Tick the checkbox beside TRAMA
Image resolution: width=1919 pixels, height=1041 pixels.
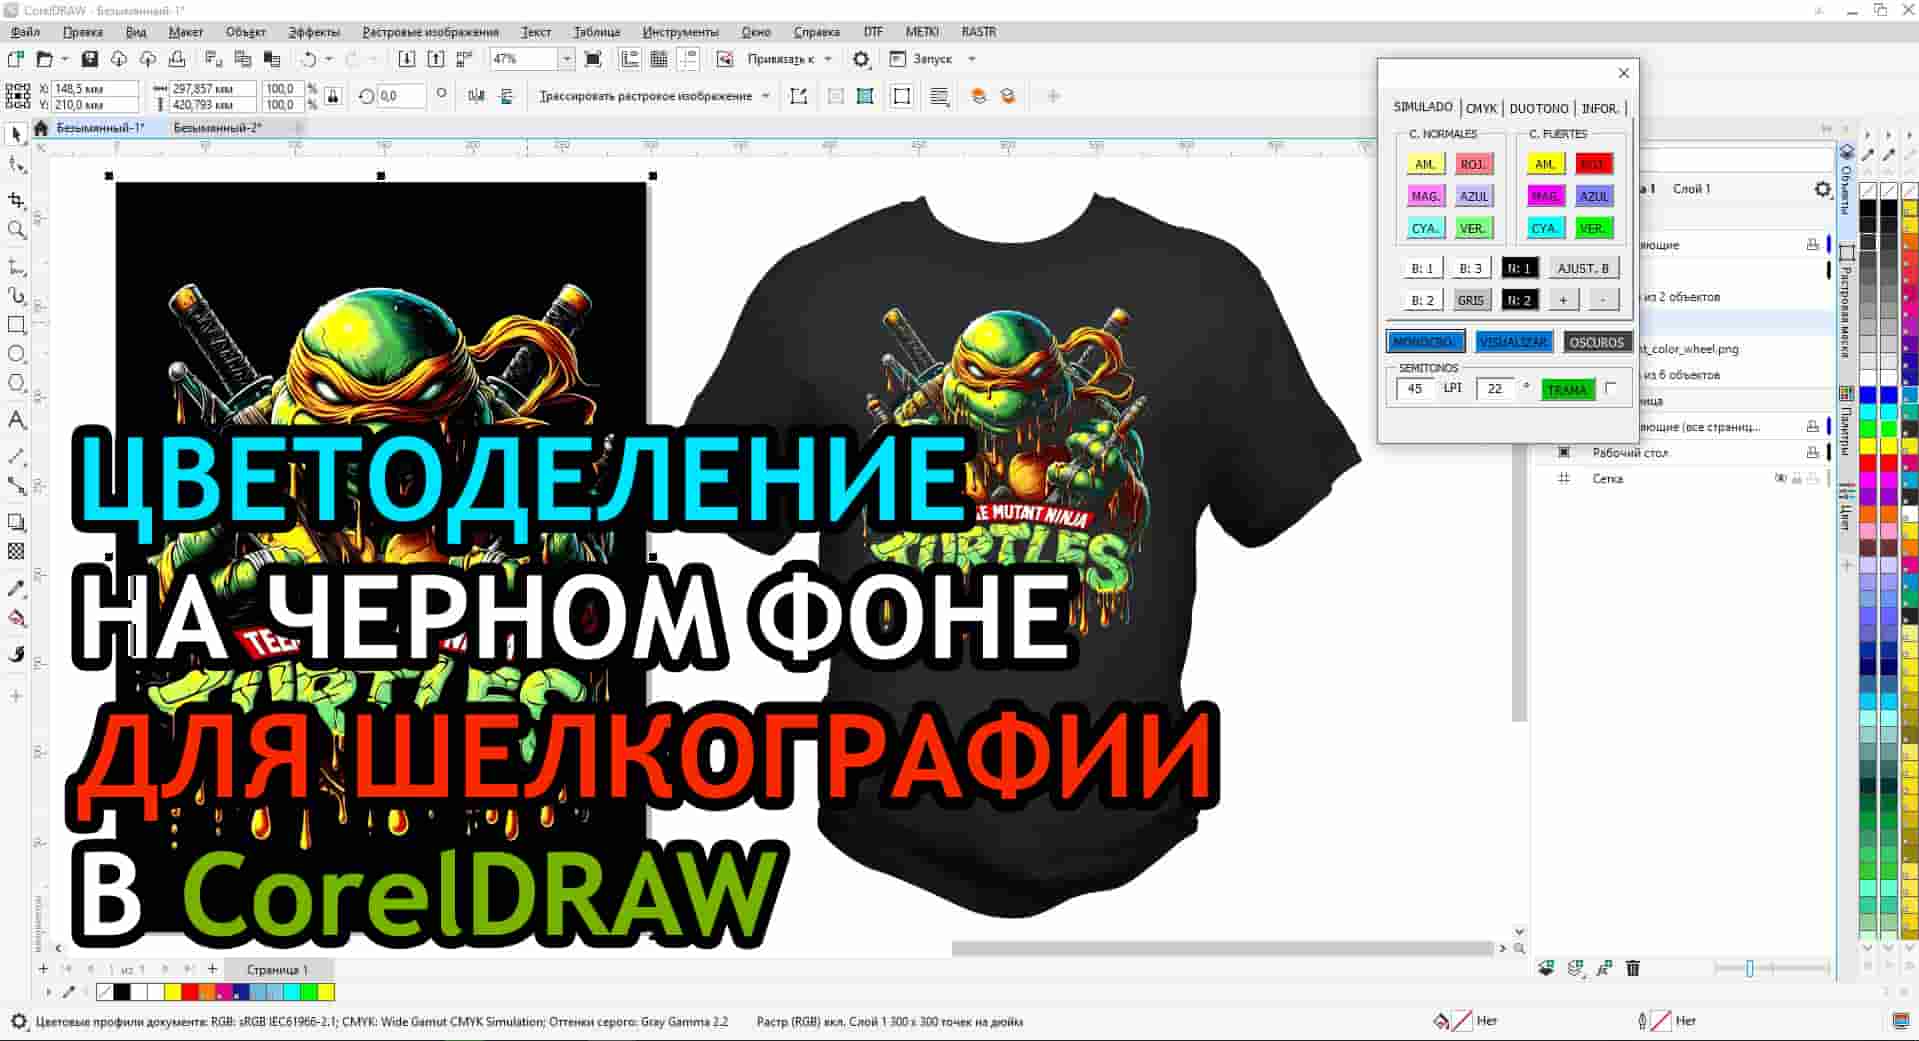pyautogui.click(x=1610, y=388)
